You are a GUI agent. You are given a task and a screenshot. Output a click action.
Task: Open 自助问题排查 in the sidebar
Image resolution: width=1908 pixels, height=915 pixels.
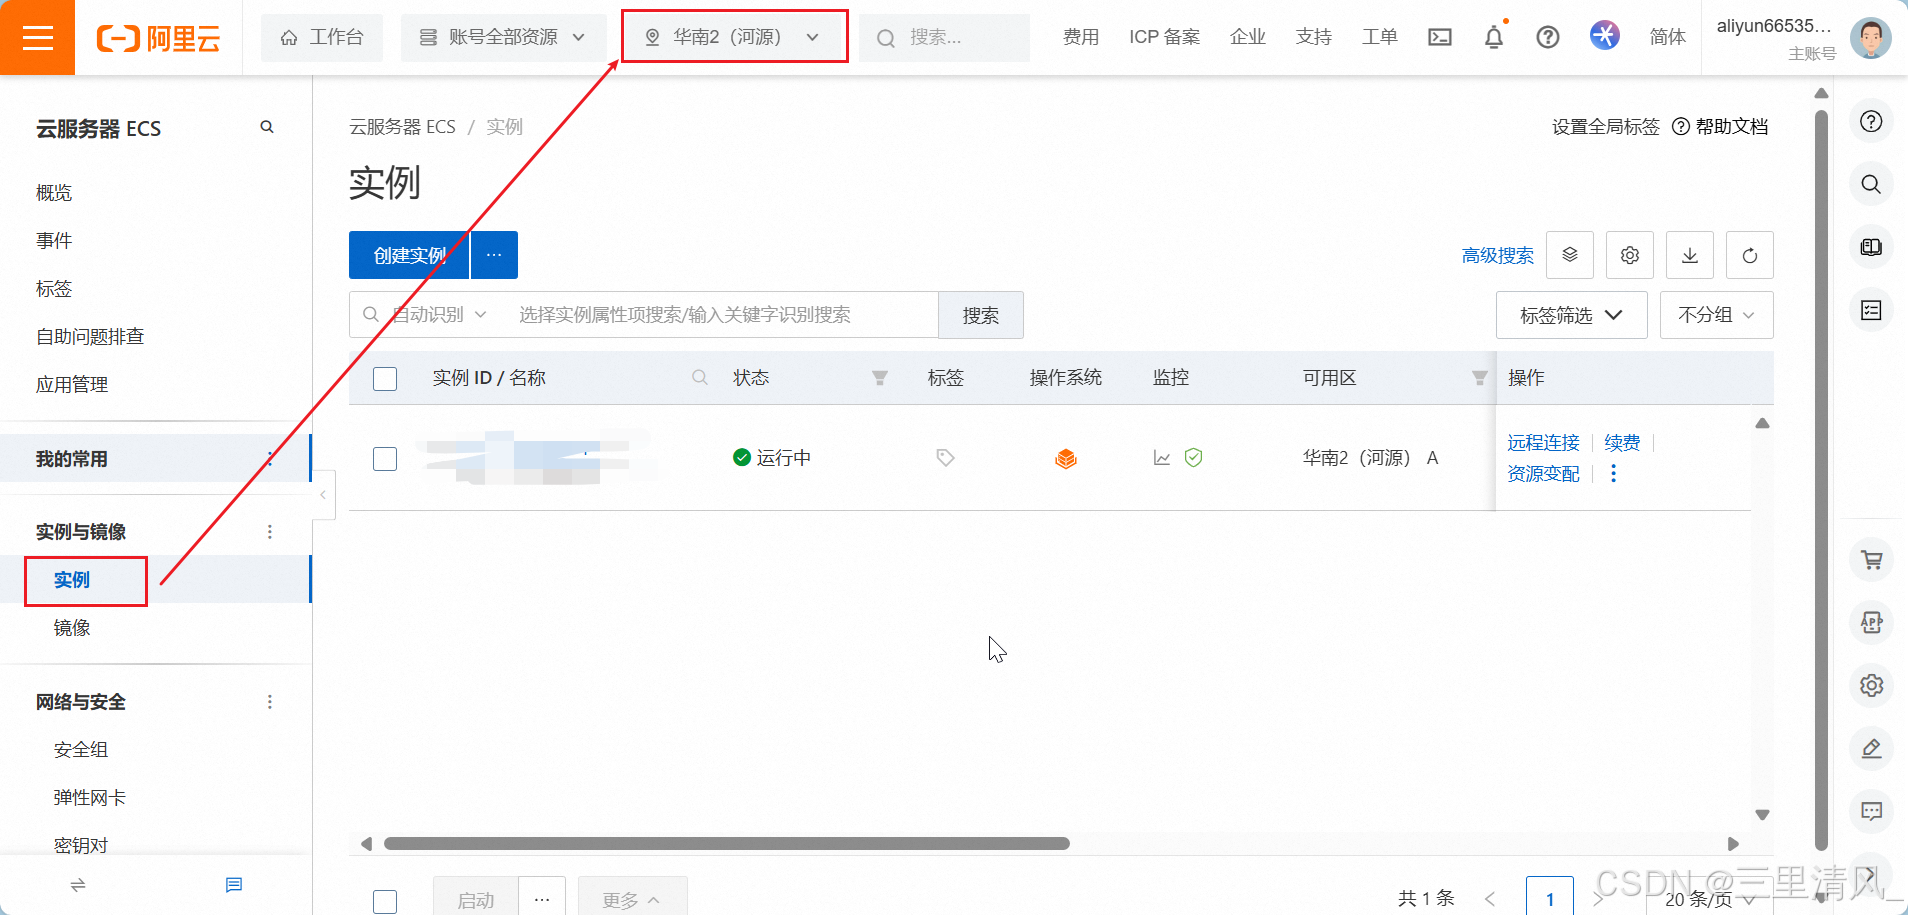(90, 337)
